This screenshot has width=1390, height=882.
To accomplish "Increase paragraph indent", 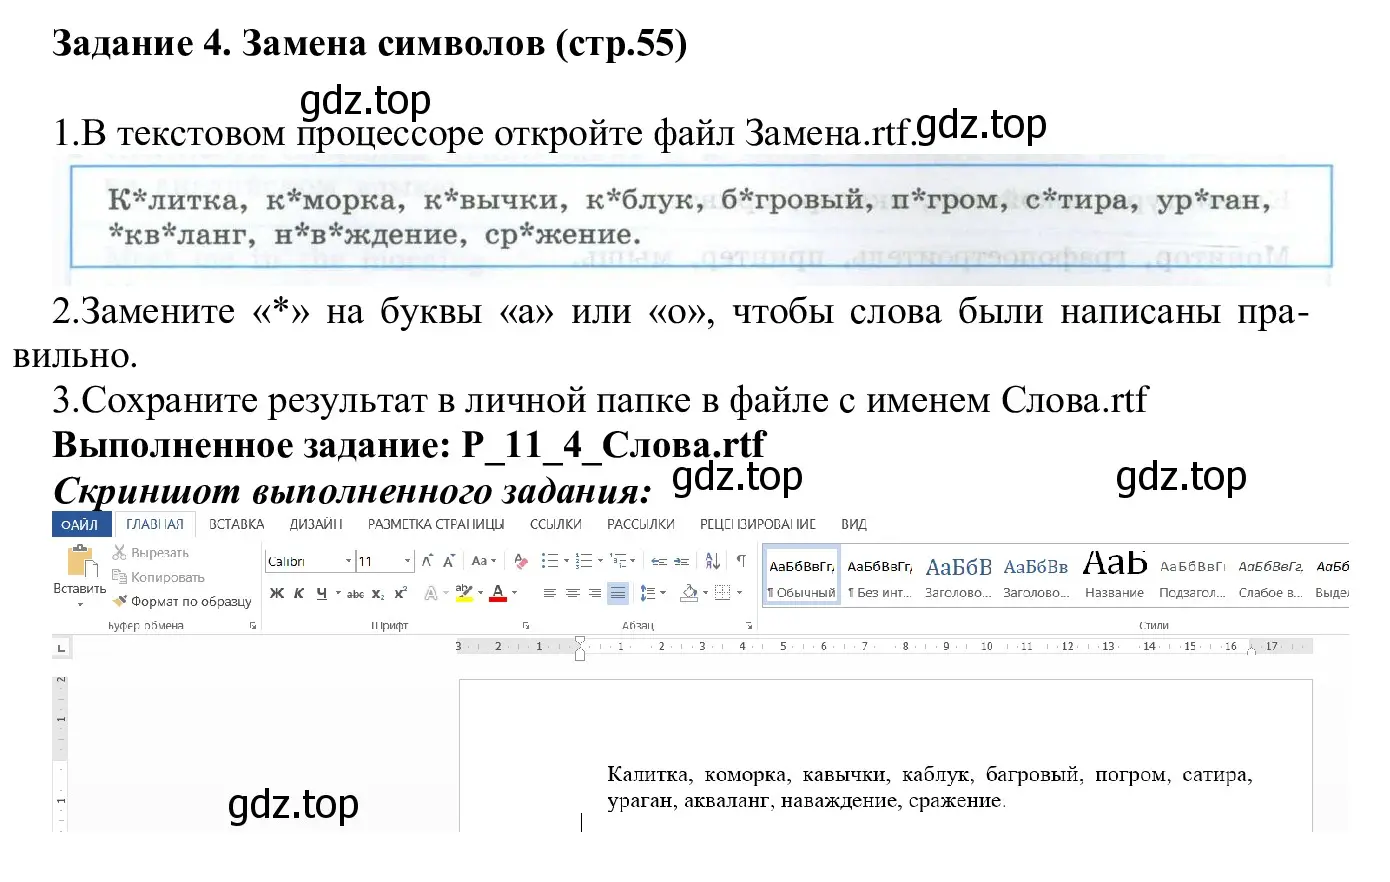I will tap(682, 561).
